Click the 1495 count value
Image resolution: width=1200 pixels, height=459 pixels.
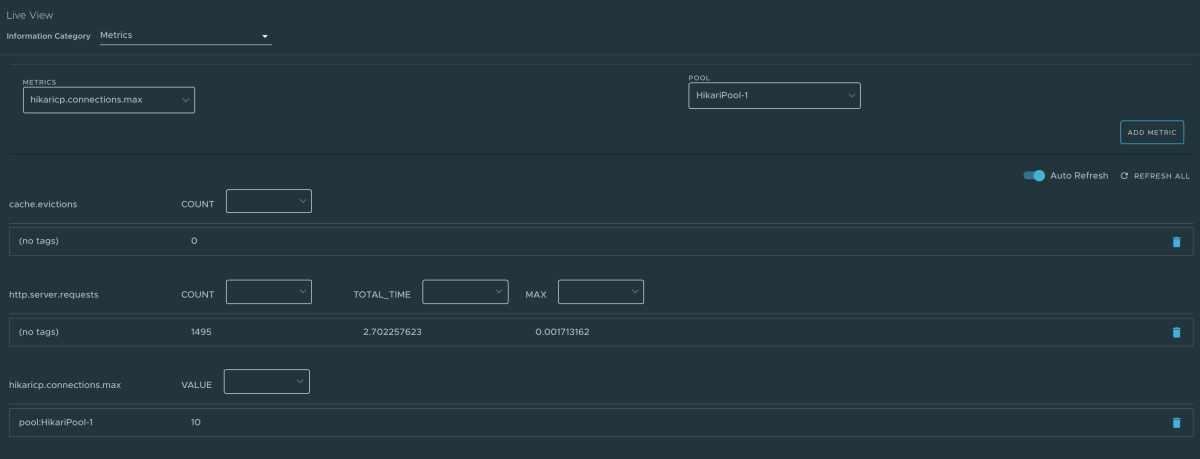tap(201, 332)
